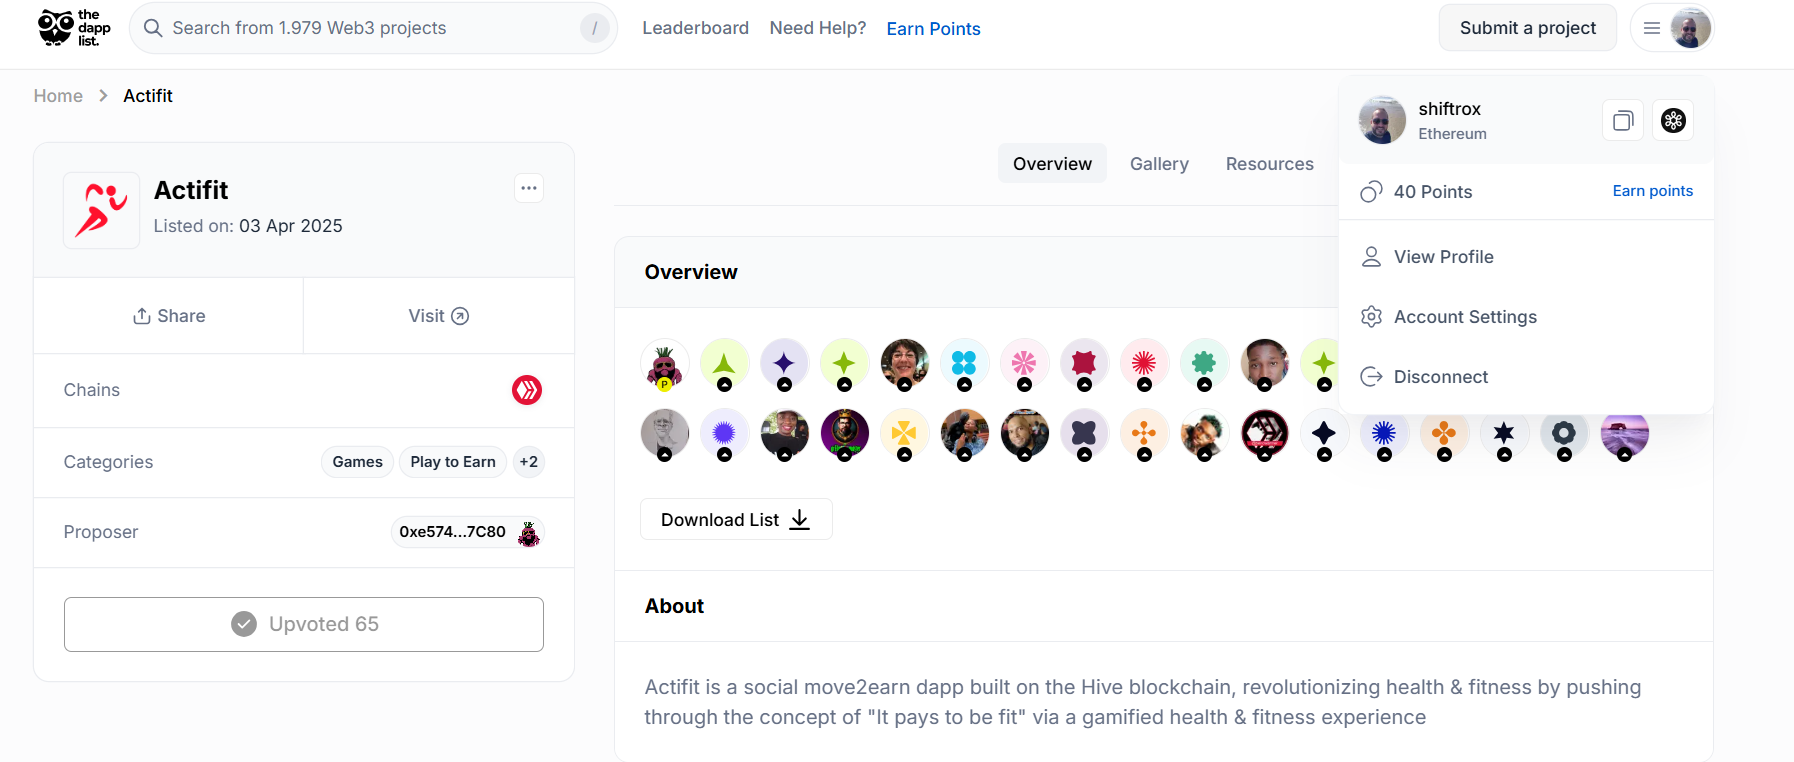This screenshot has width=1794, height=762.
Task: Open the three-dots menu on Actifit card
Action: pyautogui.click(x=529, y=188)
